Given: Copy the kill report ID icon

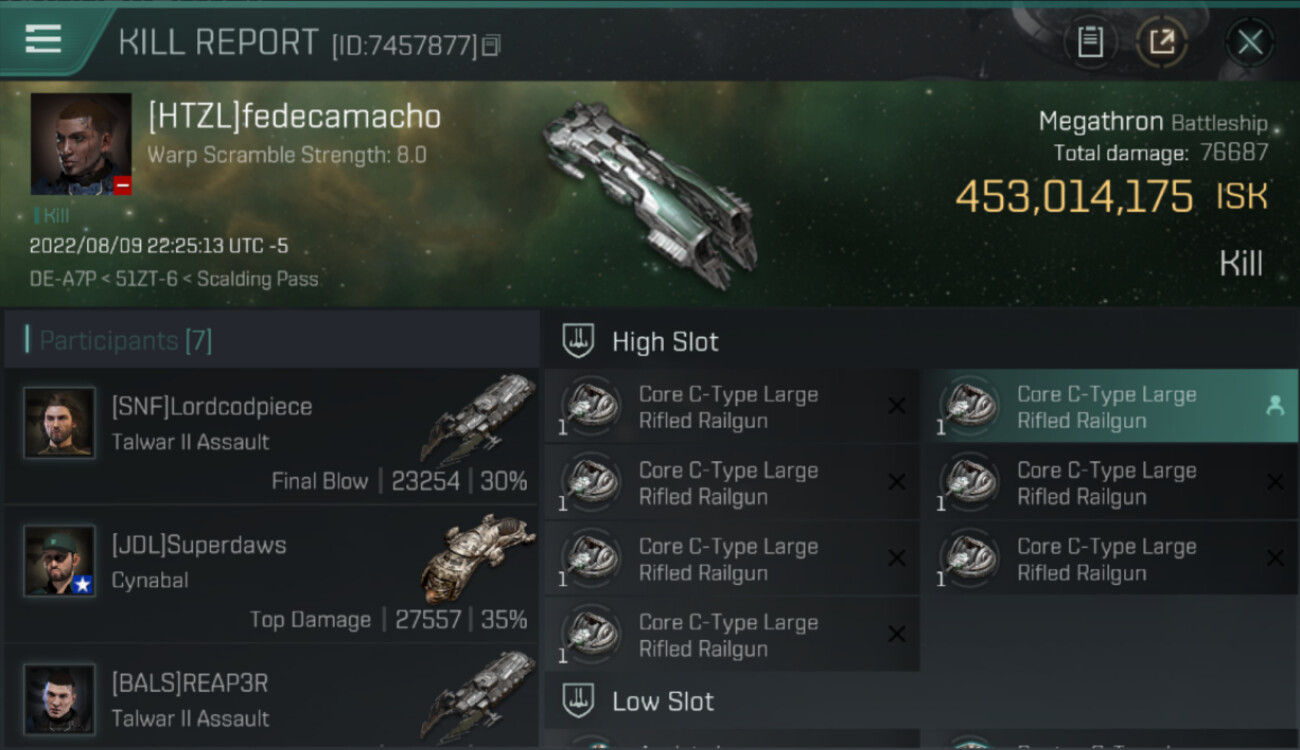Looking at the screenshot, I should (x=491, y=45).
